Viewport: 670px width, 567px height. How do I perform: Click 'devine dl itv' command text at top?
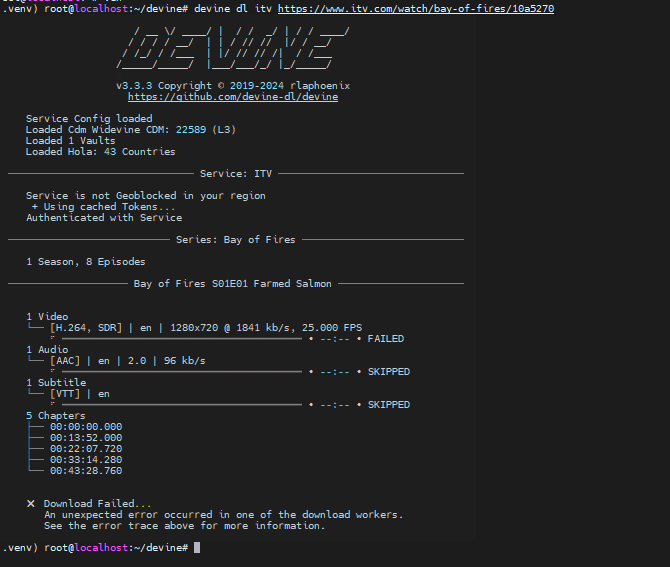tap(233, 9)
